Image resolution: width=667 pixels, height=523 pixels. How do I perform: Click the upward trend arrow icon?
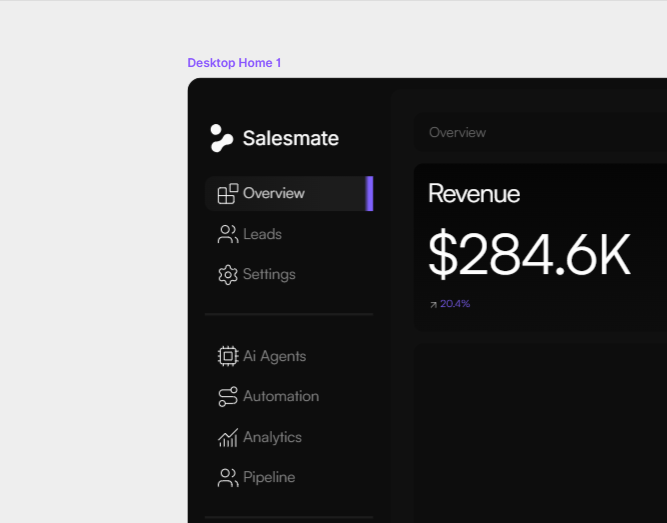tap(433, 305)
